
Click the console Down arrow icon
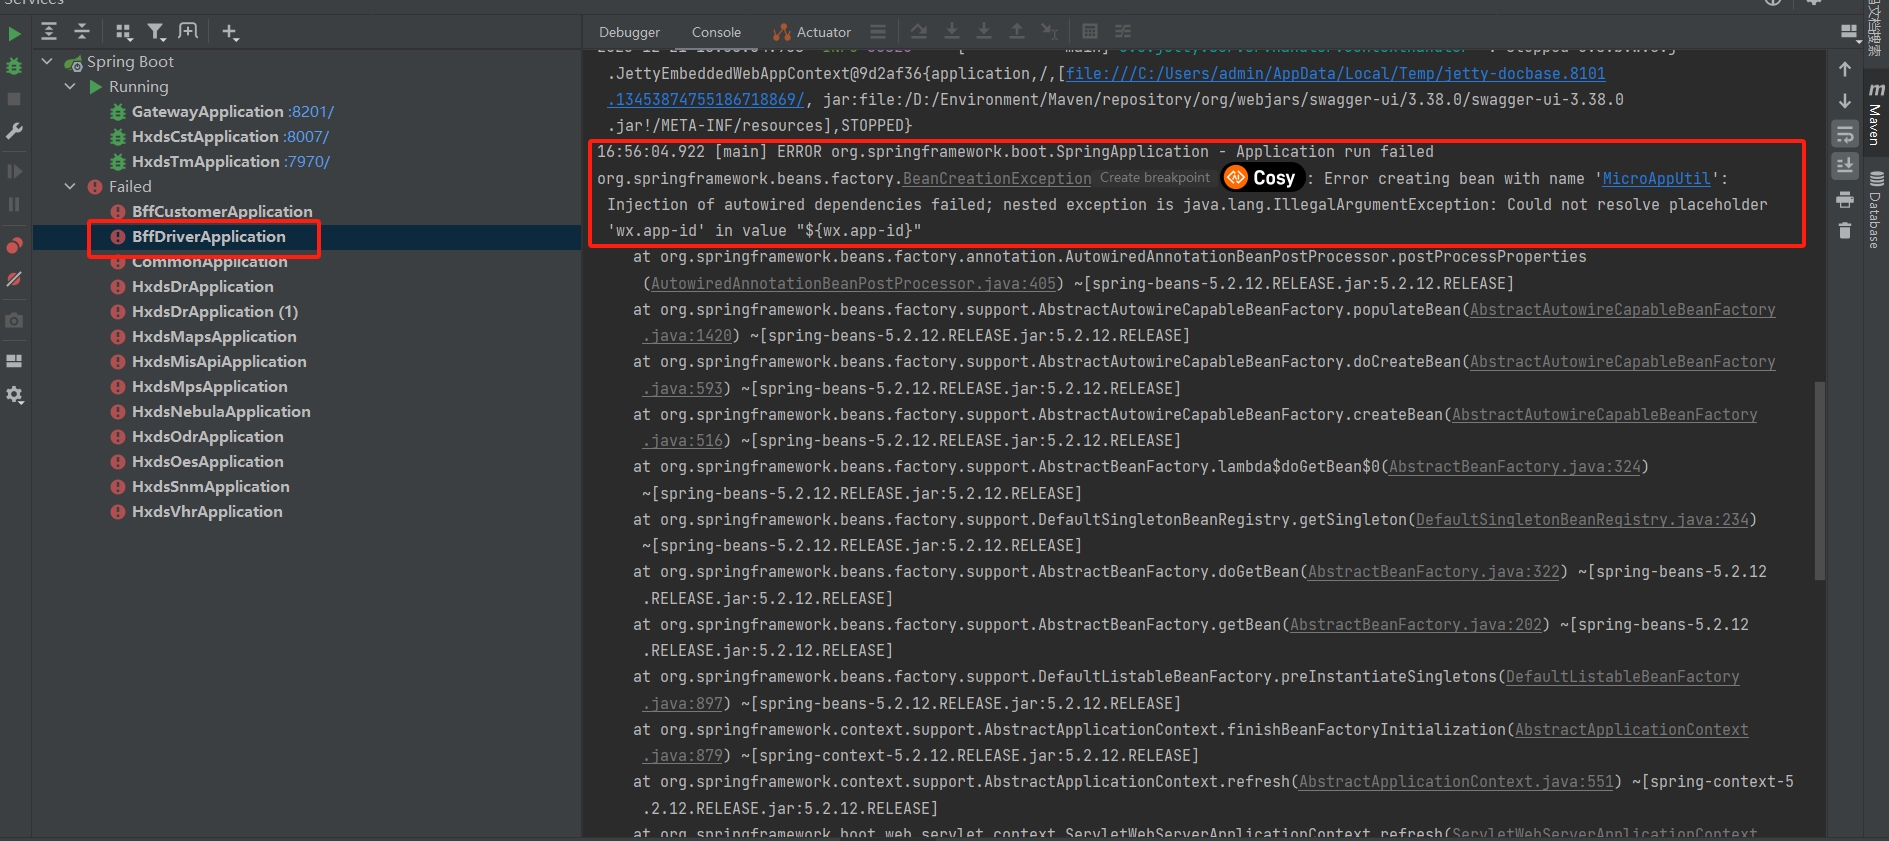tap(1845, 101)
